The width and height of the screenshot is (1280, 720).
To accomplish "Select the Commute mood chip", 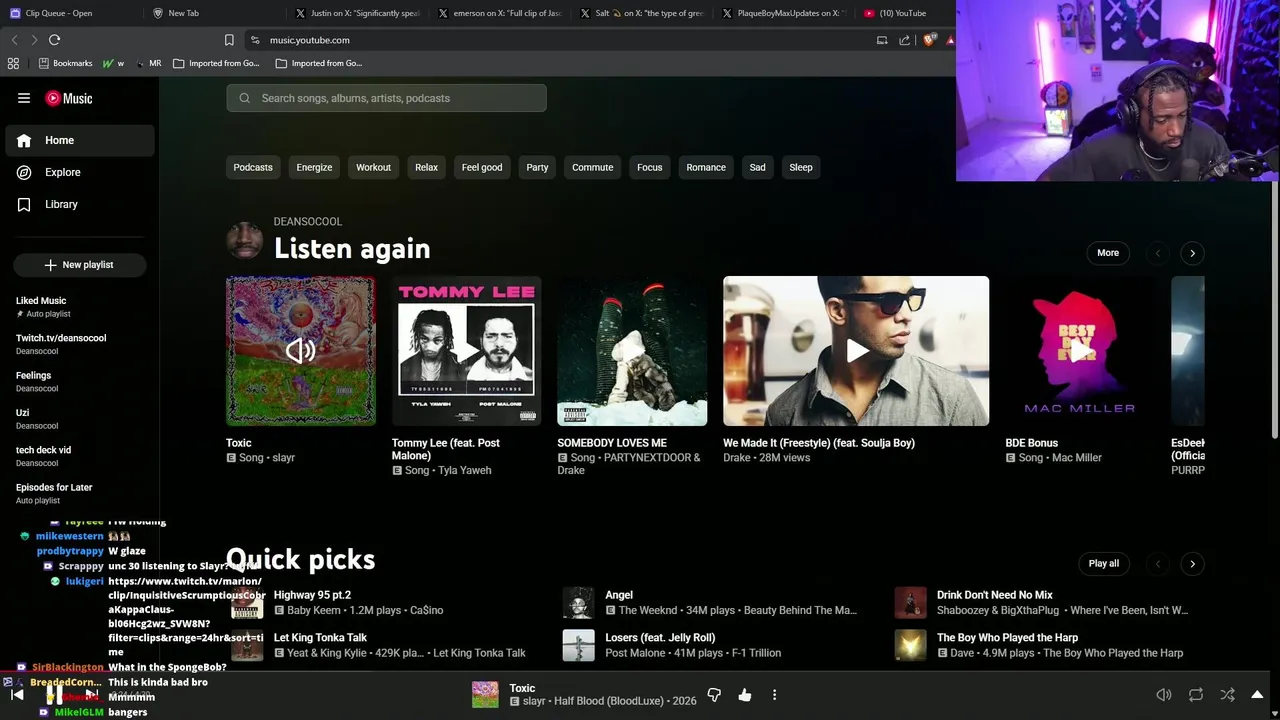I will 592,167.
